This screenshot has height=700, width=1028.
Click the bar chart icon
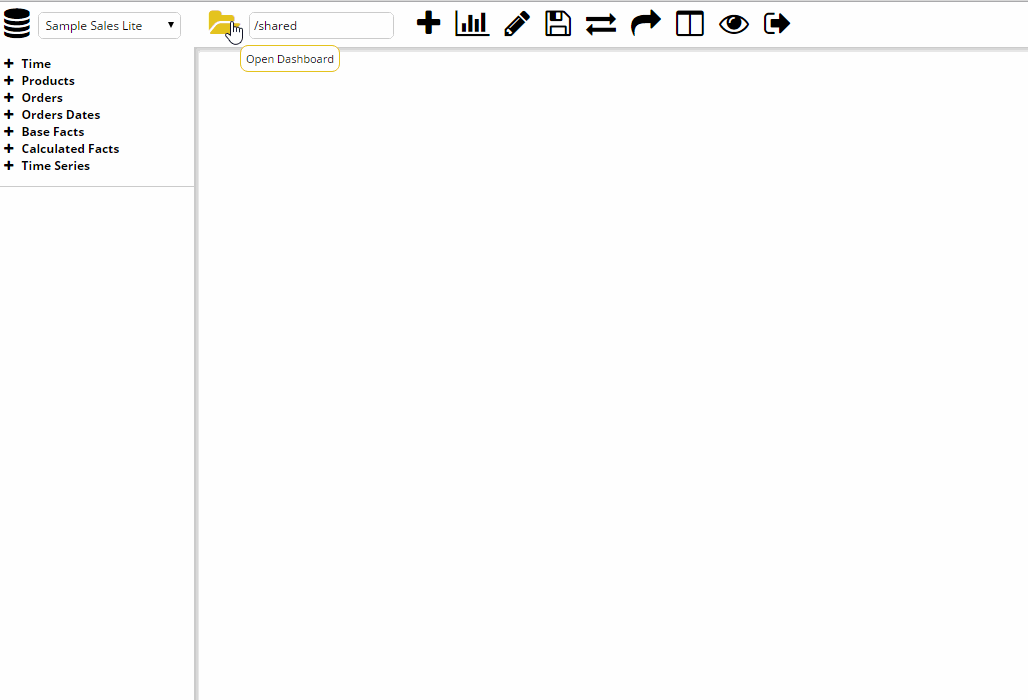[472, 24]
